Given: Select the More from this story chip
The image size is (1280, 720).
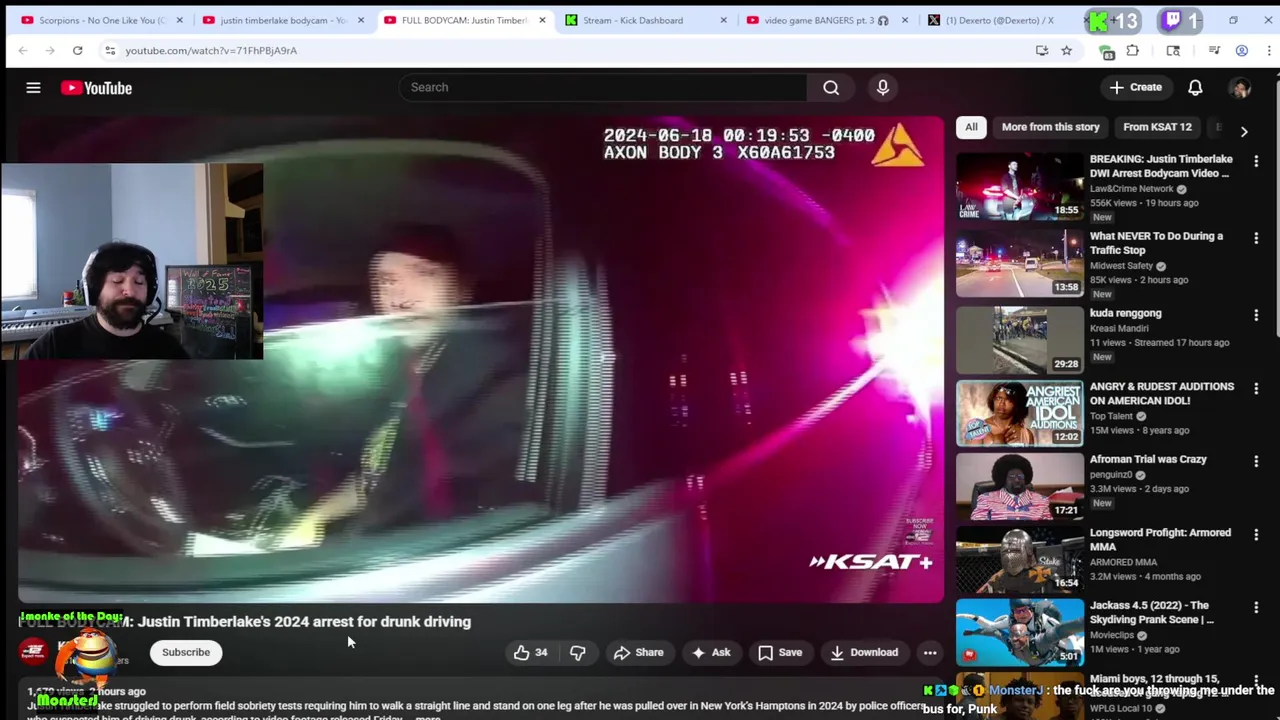Looking at the screenshot, I should 1050,127.
